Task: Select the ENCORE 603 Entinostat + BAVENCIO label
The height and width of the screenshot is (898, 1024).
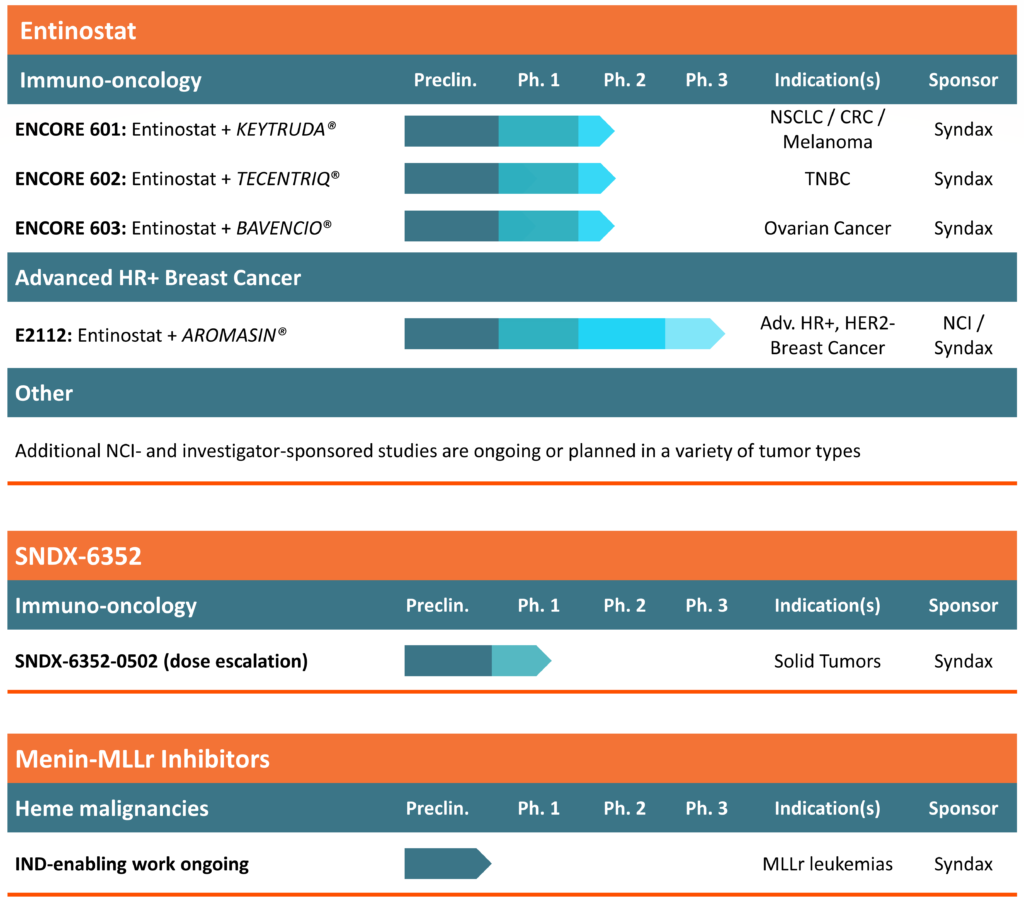Action: click(x=173, y=228)
